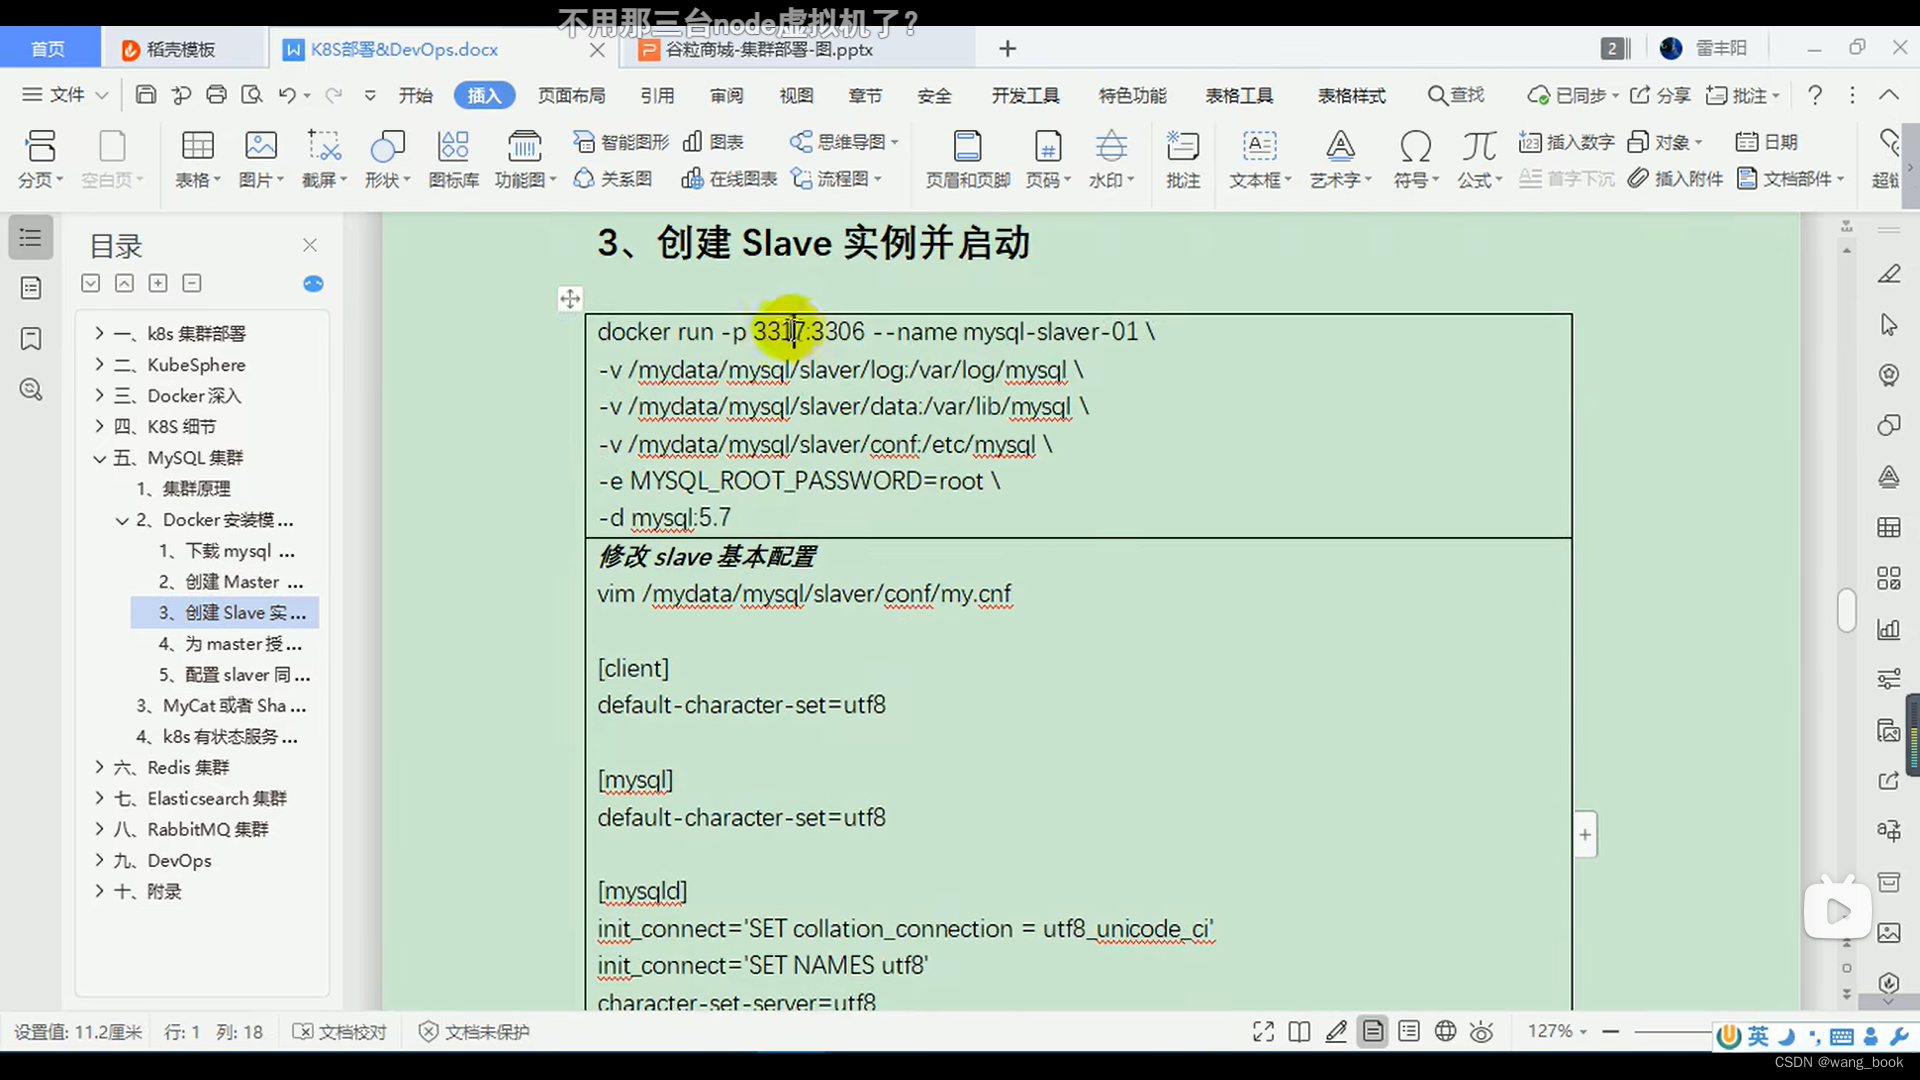Insert a table with 表格 icon
This screenshot has height=1080, width=1920.
[197, 158]
